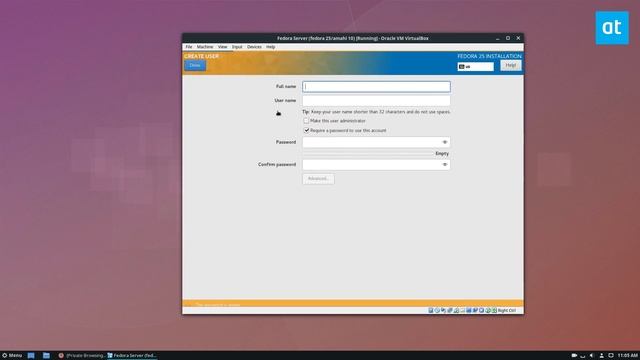Switch to the Private Browsing taskbar window
The image size is (640, 360).
click(82, 356)
